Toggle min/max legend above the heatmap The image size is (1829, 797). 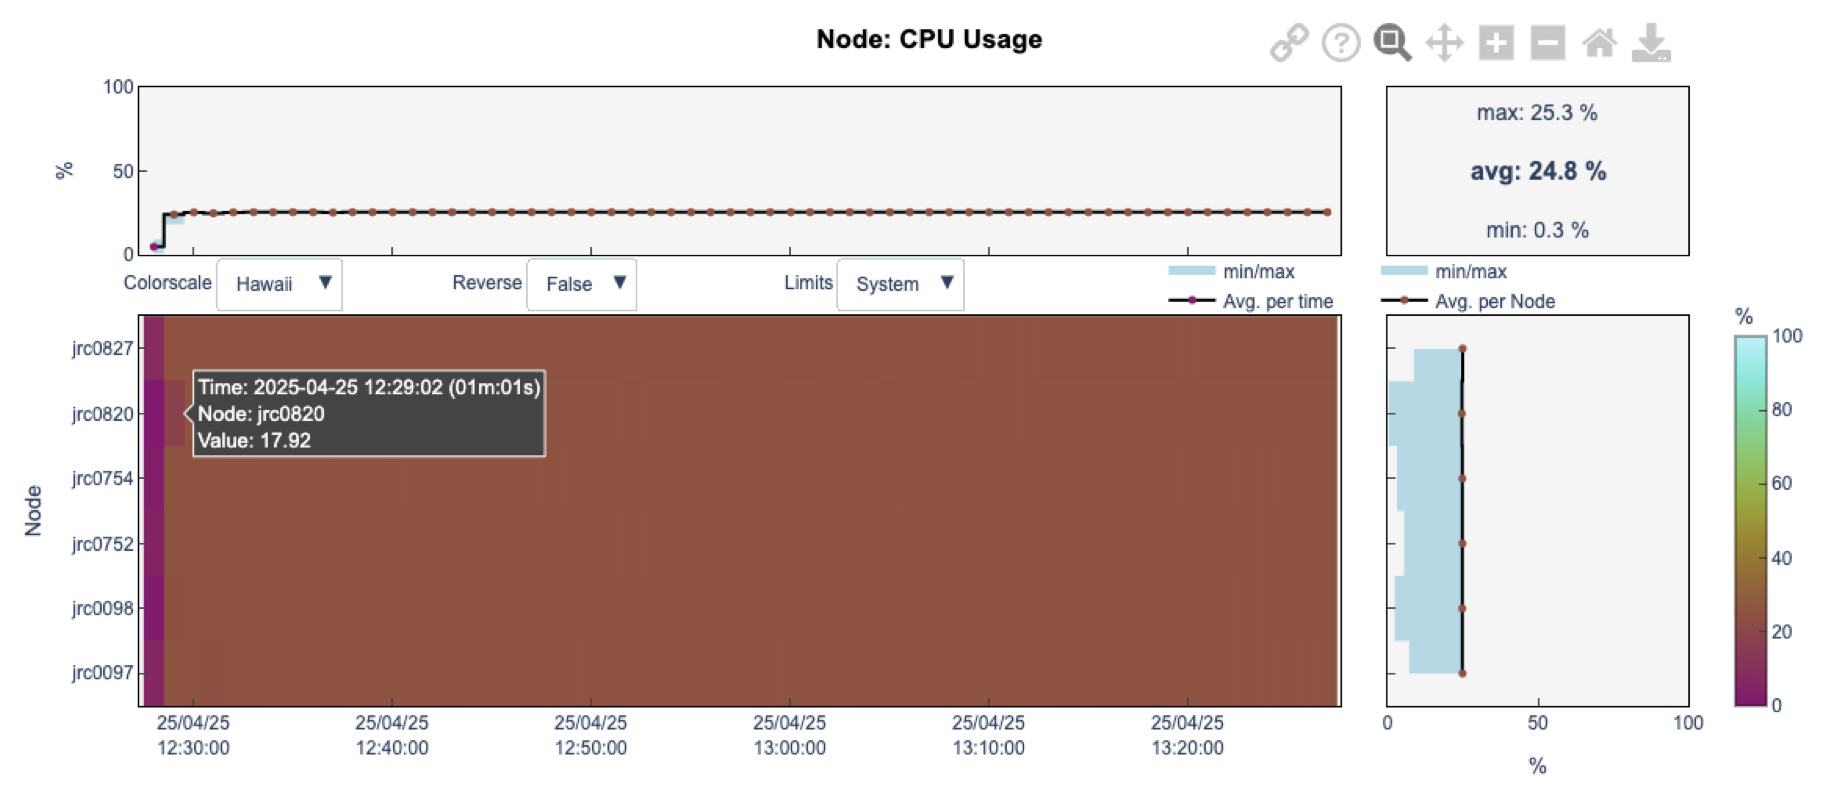1257,271
